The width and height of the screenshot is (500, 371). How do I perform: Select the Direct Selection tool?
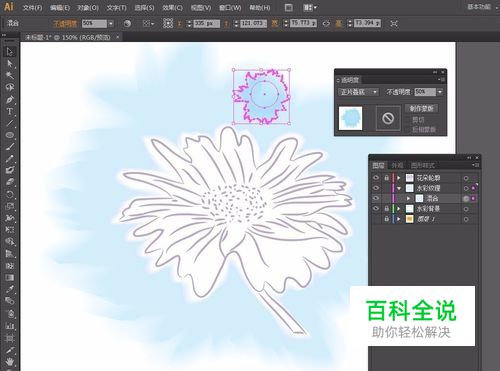point(9,63)
